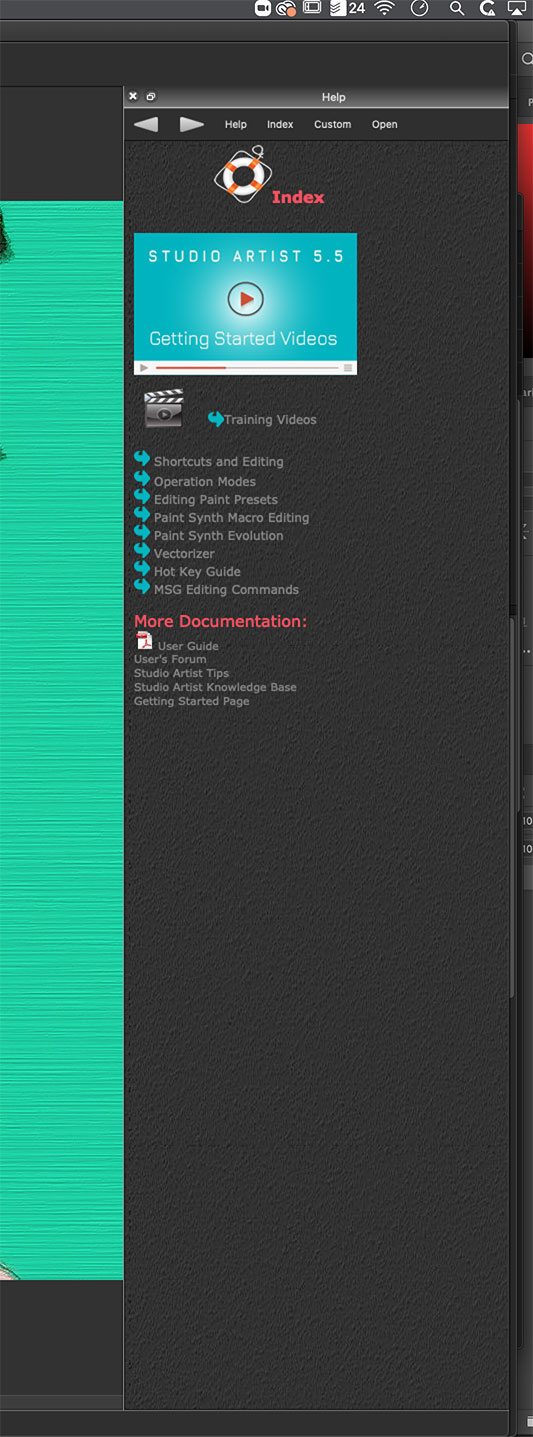
Task: Go back with the left arrow
Action: pos(146,124)
